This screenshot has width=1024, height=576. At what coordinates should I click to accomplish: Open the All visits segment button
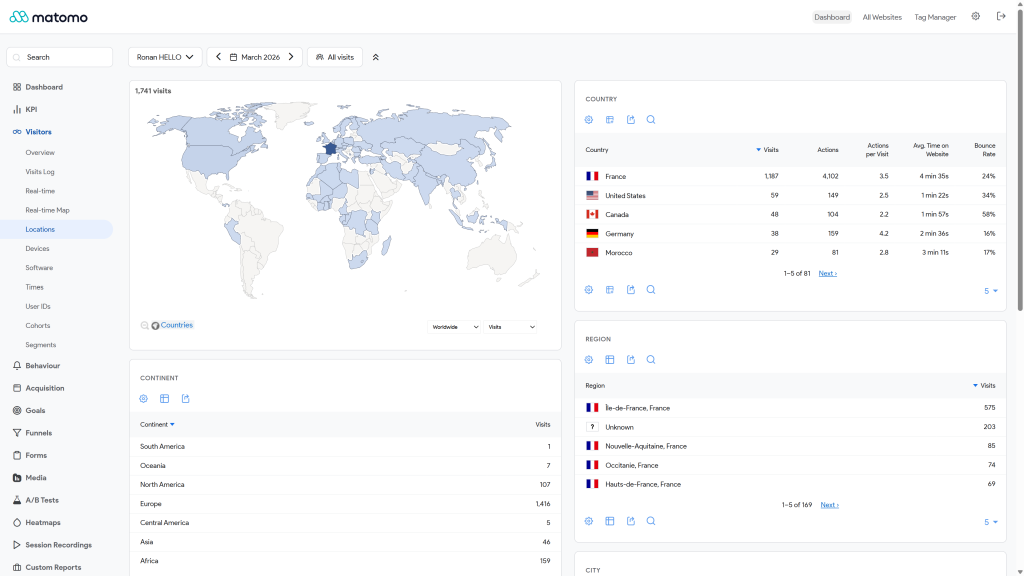tap(335, 57)
